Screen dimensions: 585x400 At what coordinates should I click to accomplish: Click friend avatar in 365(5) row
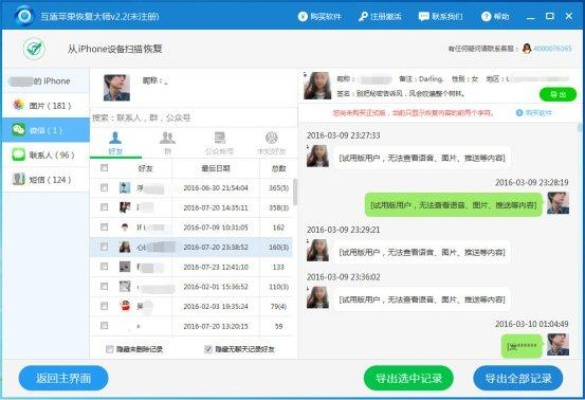125,188
